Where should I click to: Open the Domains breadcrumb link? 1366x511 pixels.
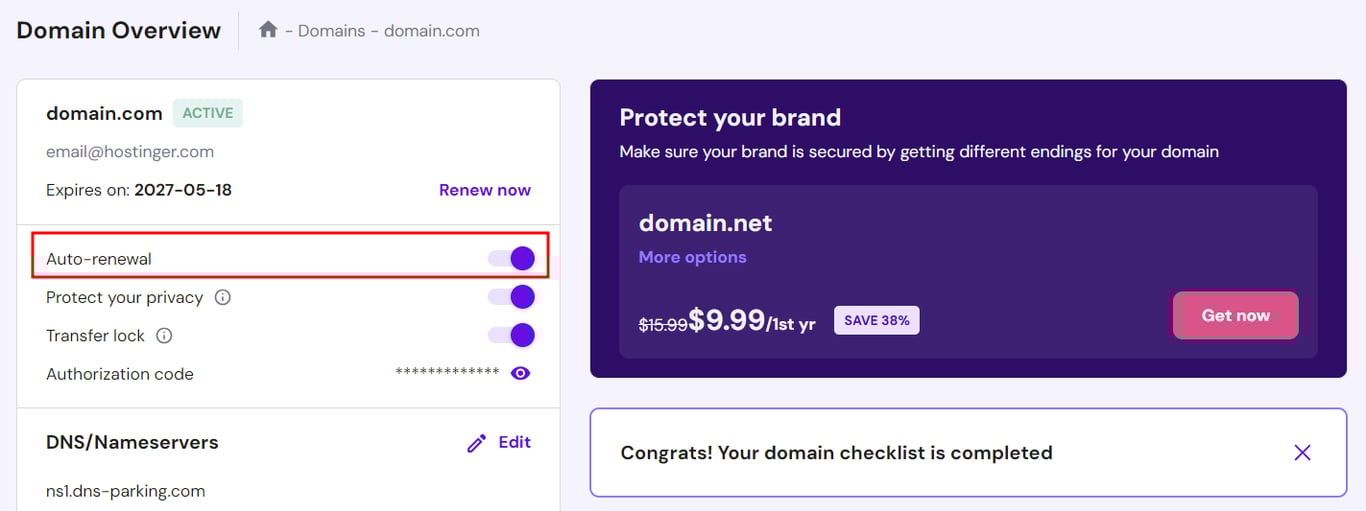333,31
